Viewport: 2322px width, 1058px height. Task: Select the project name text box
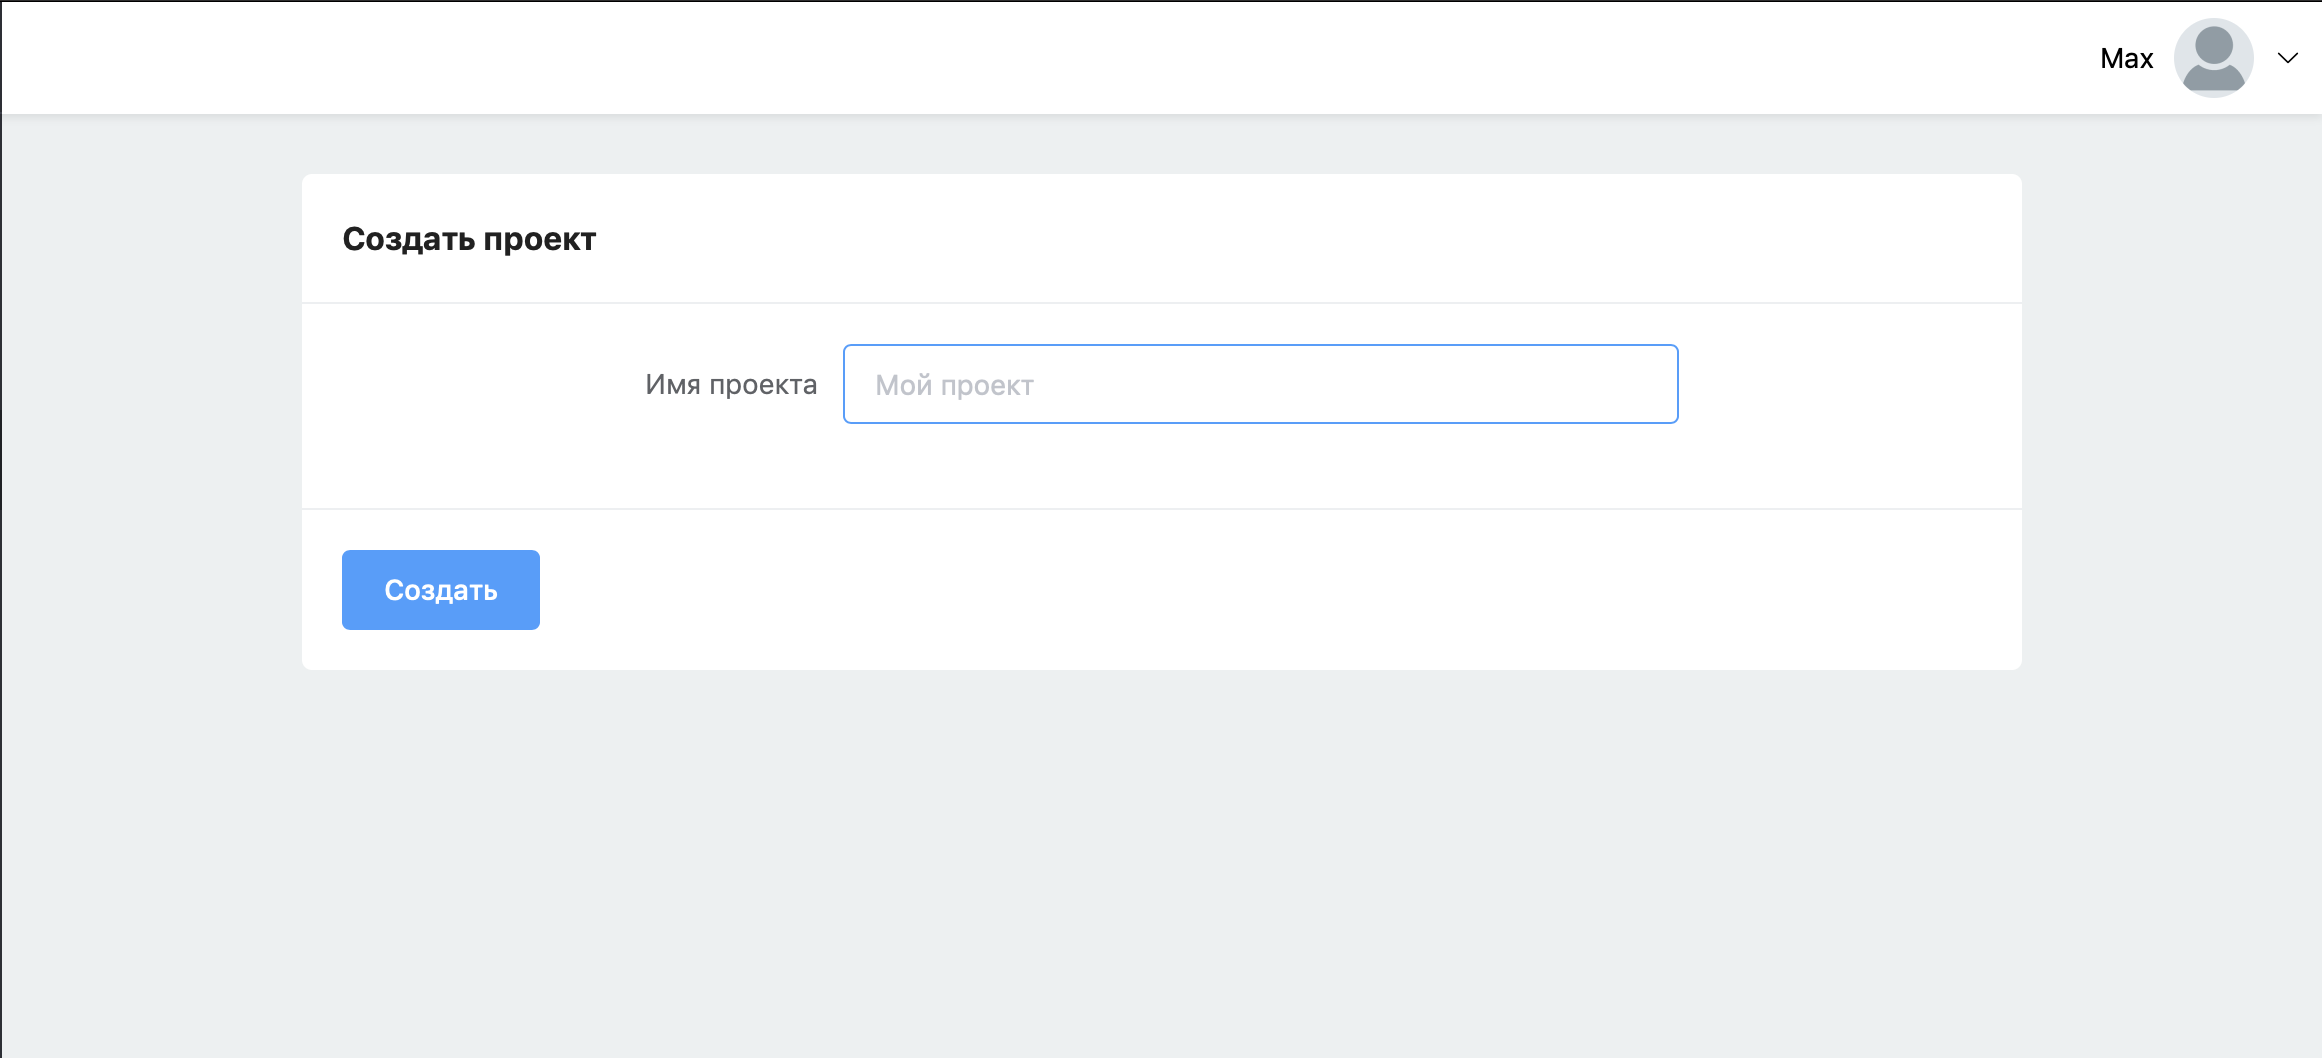[x=1260, y=384]
